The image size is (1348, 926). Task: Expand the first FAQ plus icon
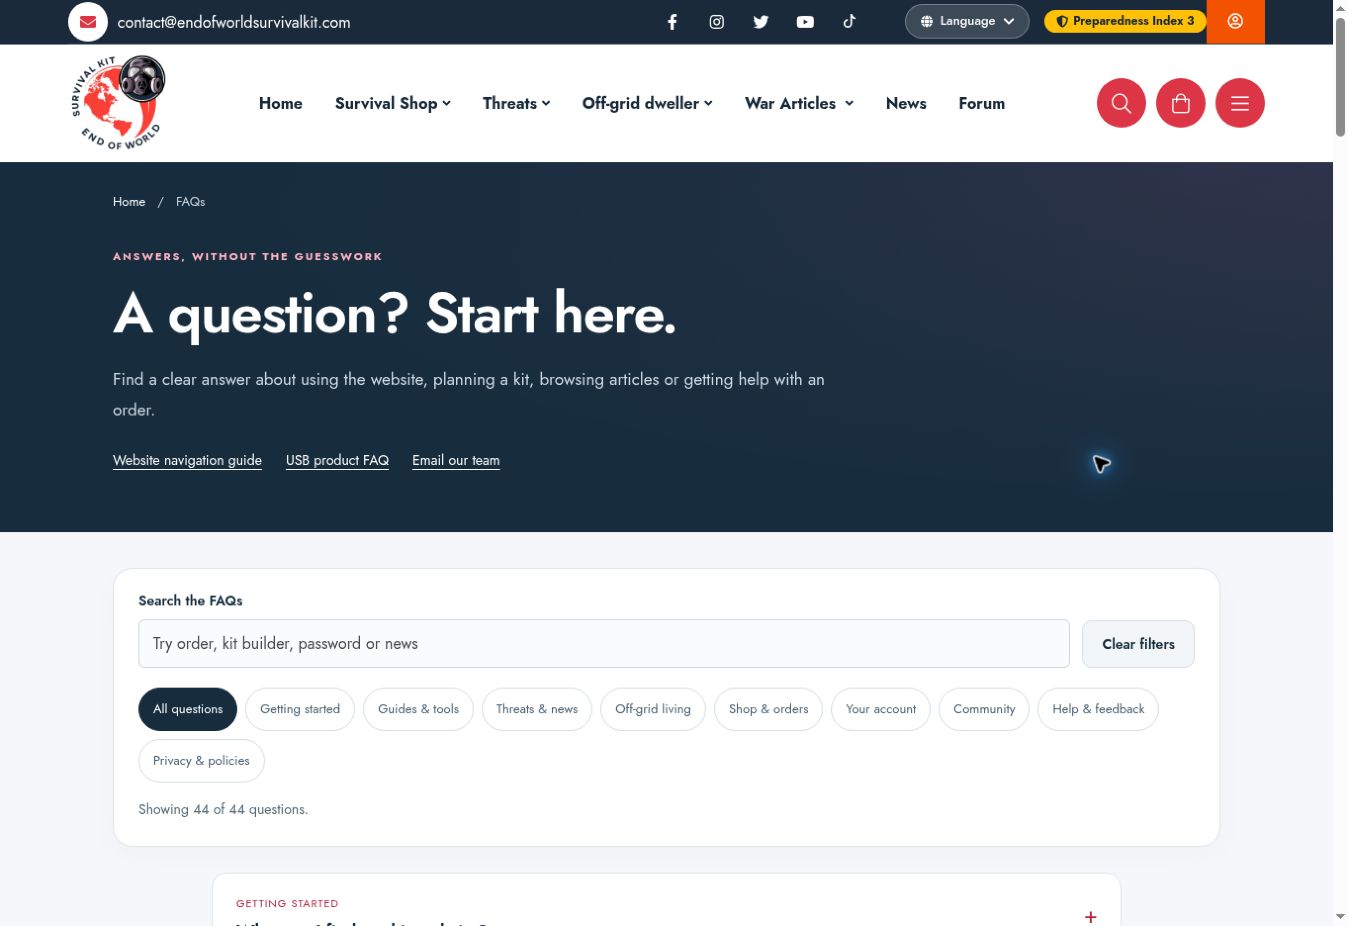[1090, 916]
